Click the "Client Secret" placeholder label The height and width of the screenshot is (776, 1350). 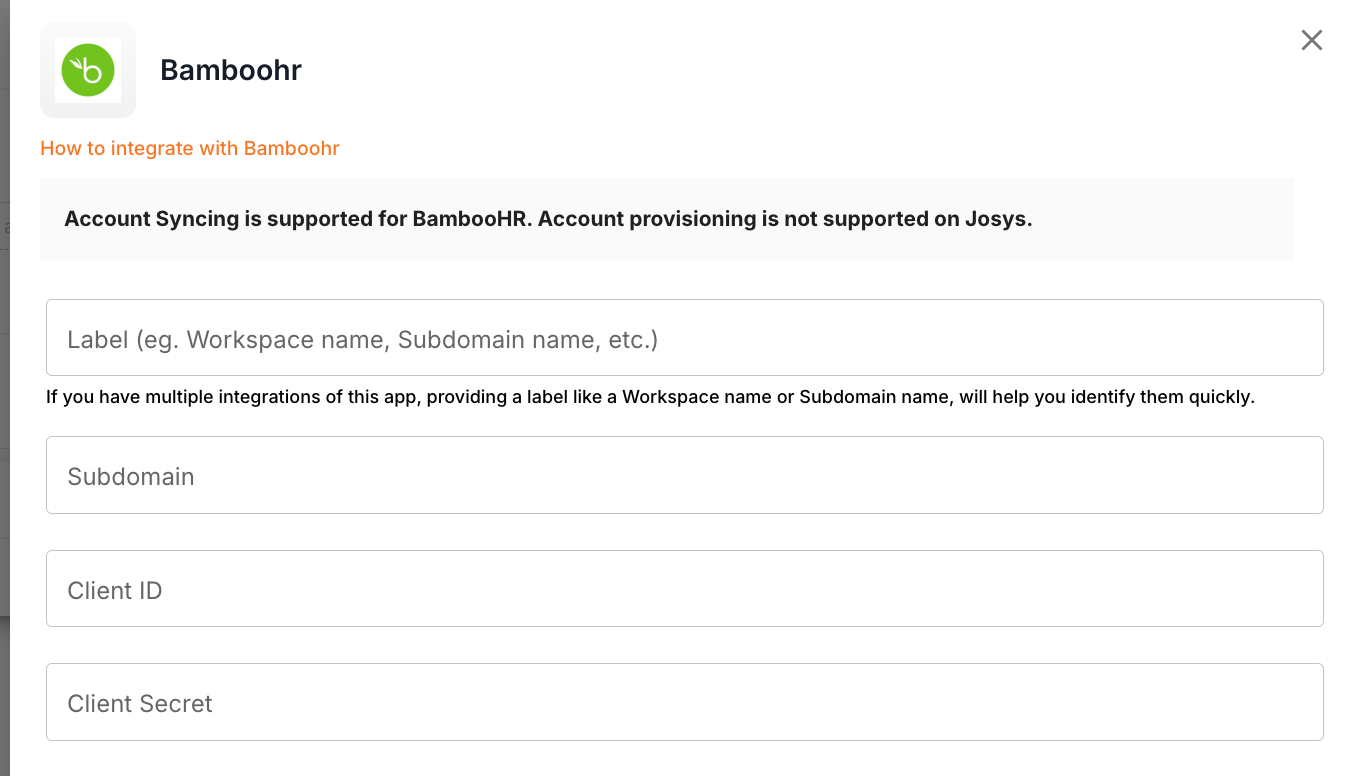click(x=140, y=704)
